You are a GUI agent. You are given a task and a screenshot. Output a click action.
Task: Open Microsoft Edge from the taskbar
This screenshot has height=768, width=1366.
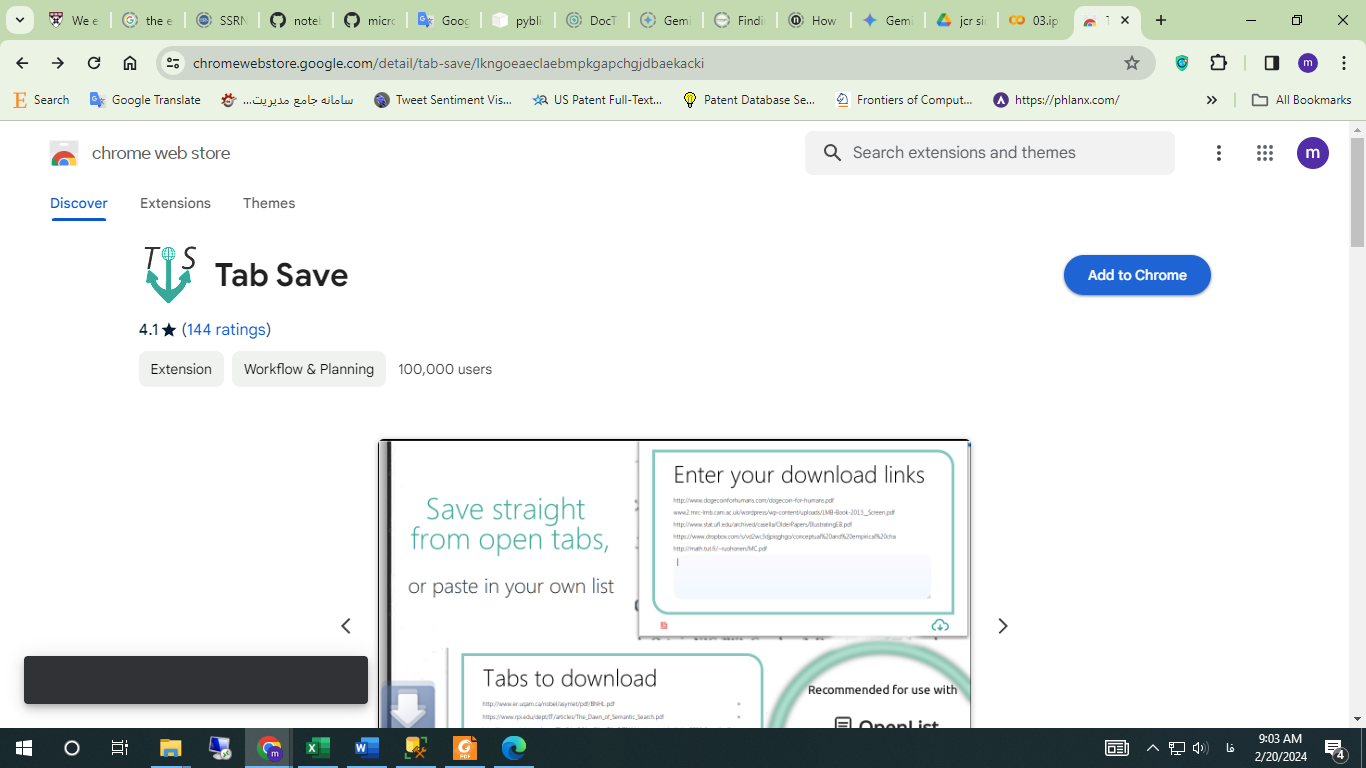[514, 748]
